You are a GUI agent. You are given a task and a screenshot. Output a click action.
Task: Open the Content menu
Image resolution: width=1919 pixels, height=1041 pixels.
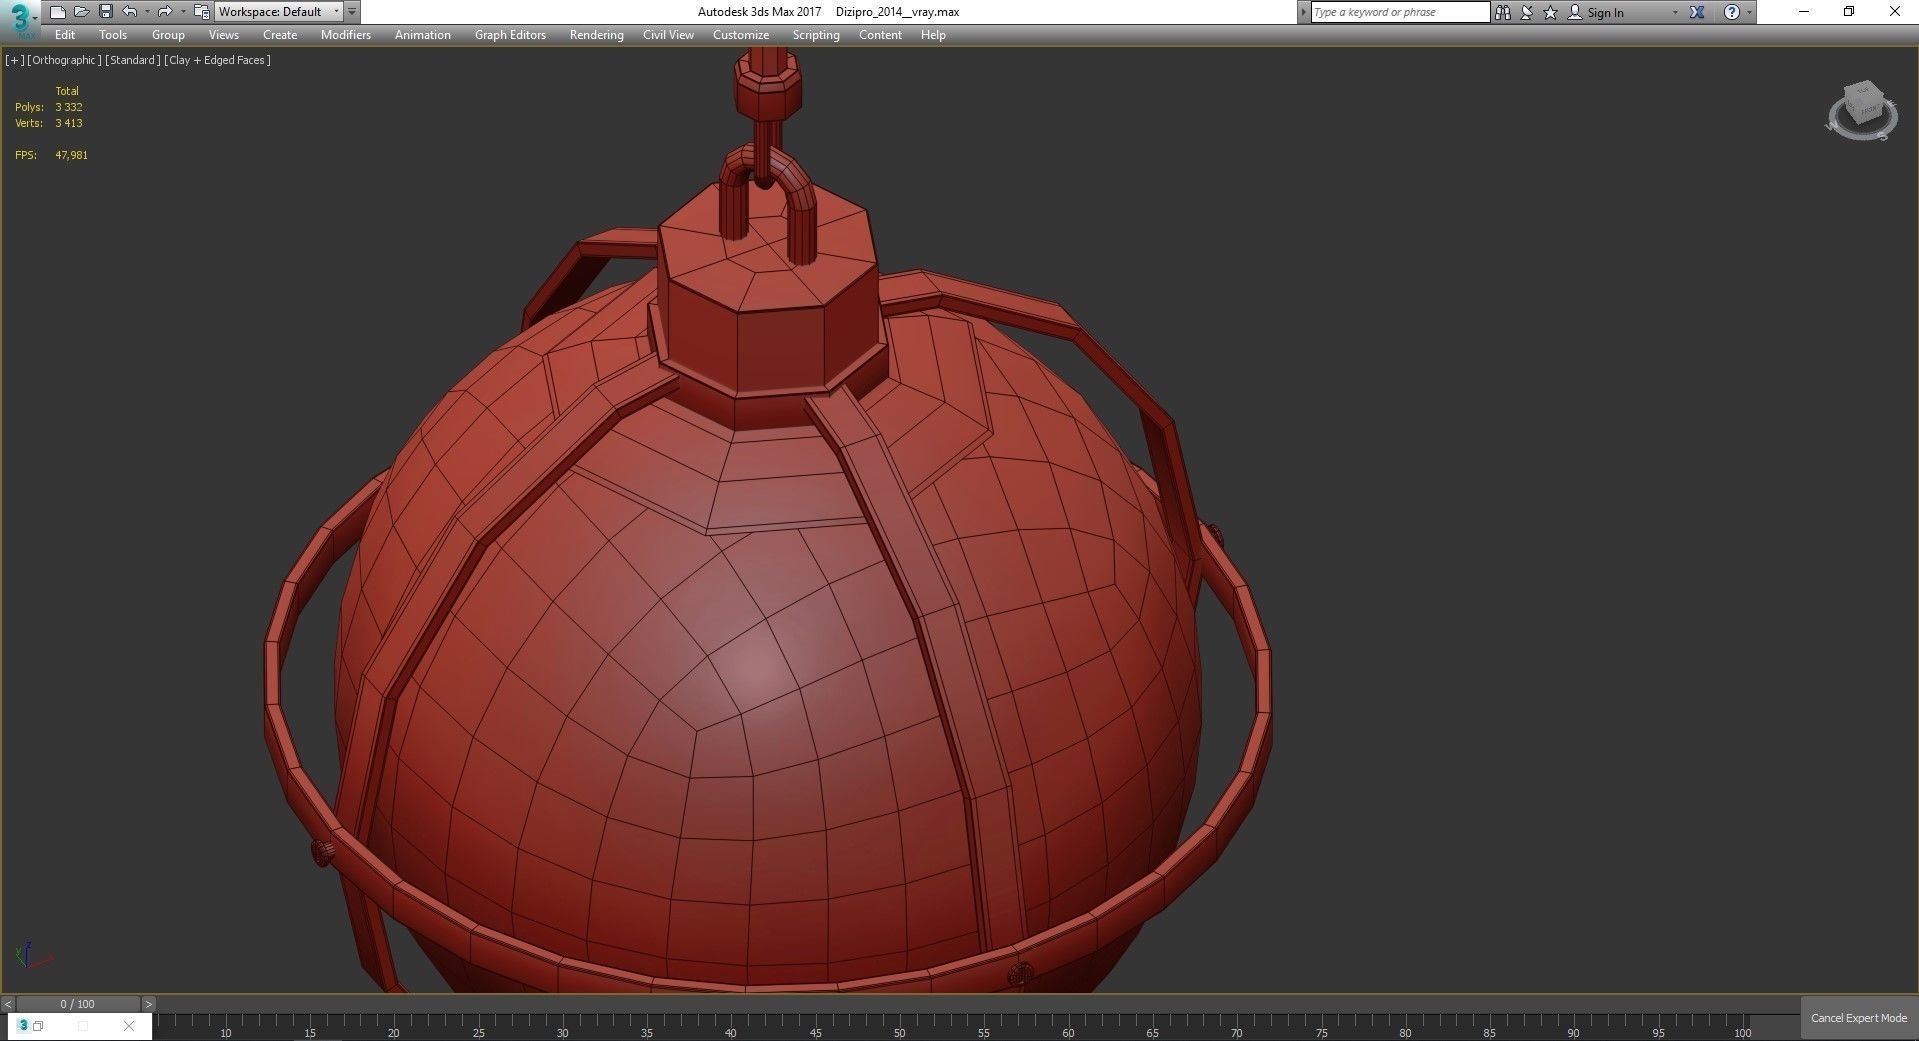[880, 35]
